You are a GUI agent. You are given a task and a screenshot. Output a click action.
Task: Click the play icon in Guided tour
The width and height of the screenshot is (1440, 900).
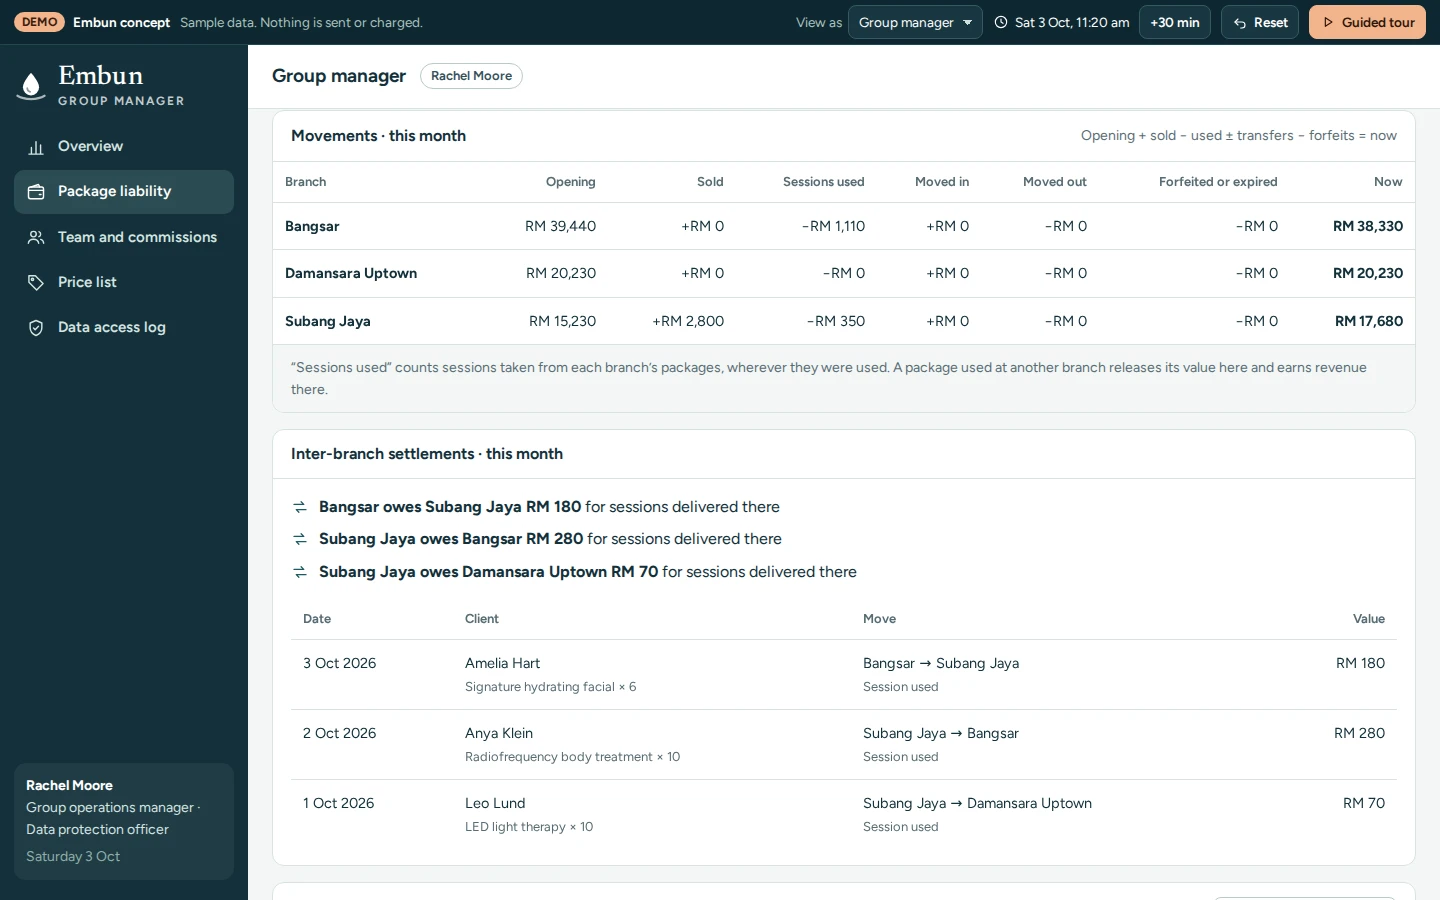pyautogui.click(x=1328, y=22)
